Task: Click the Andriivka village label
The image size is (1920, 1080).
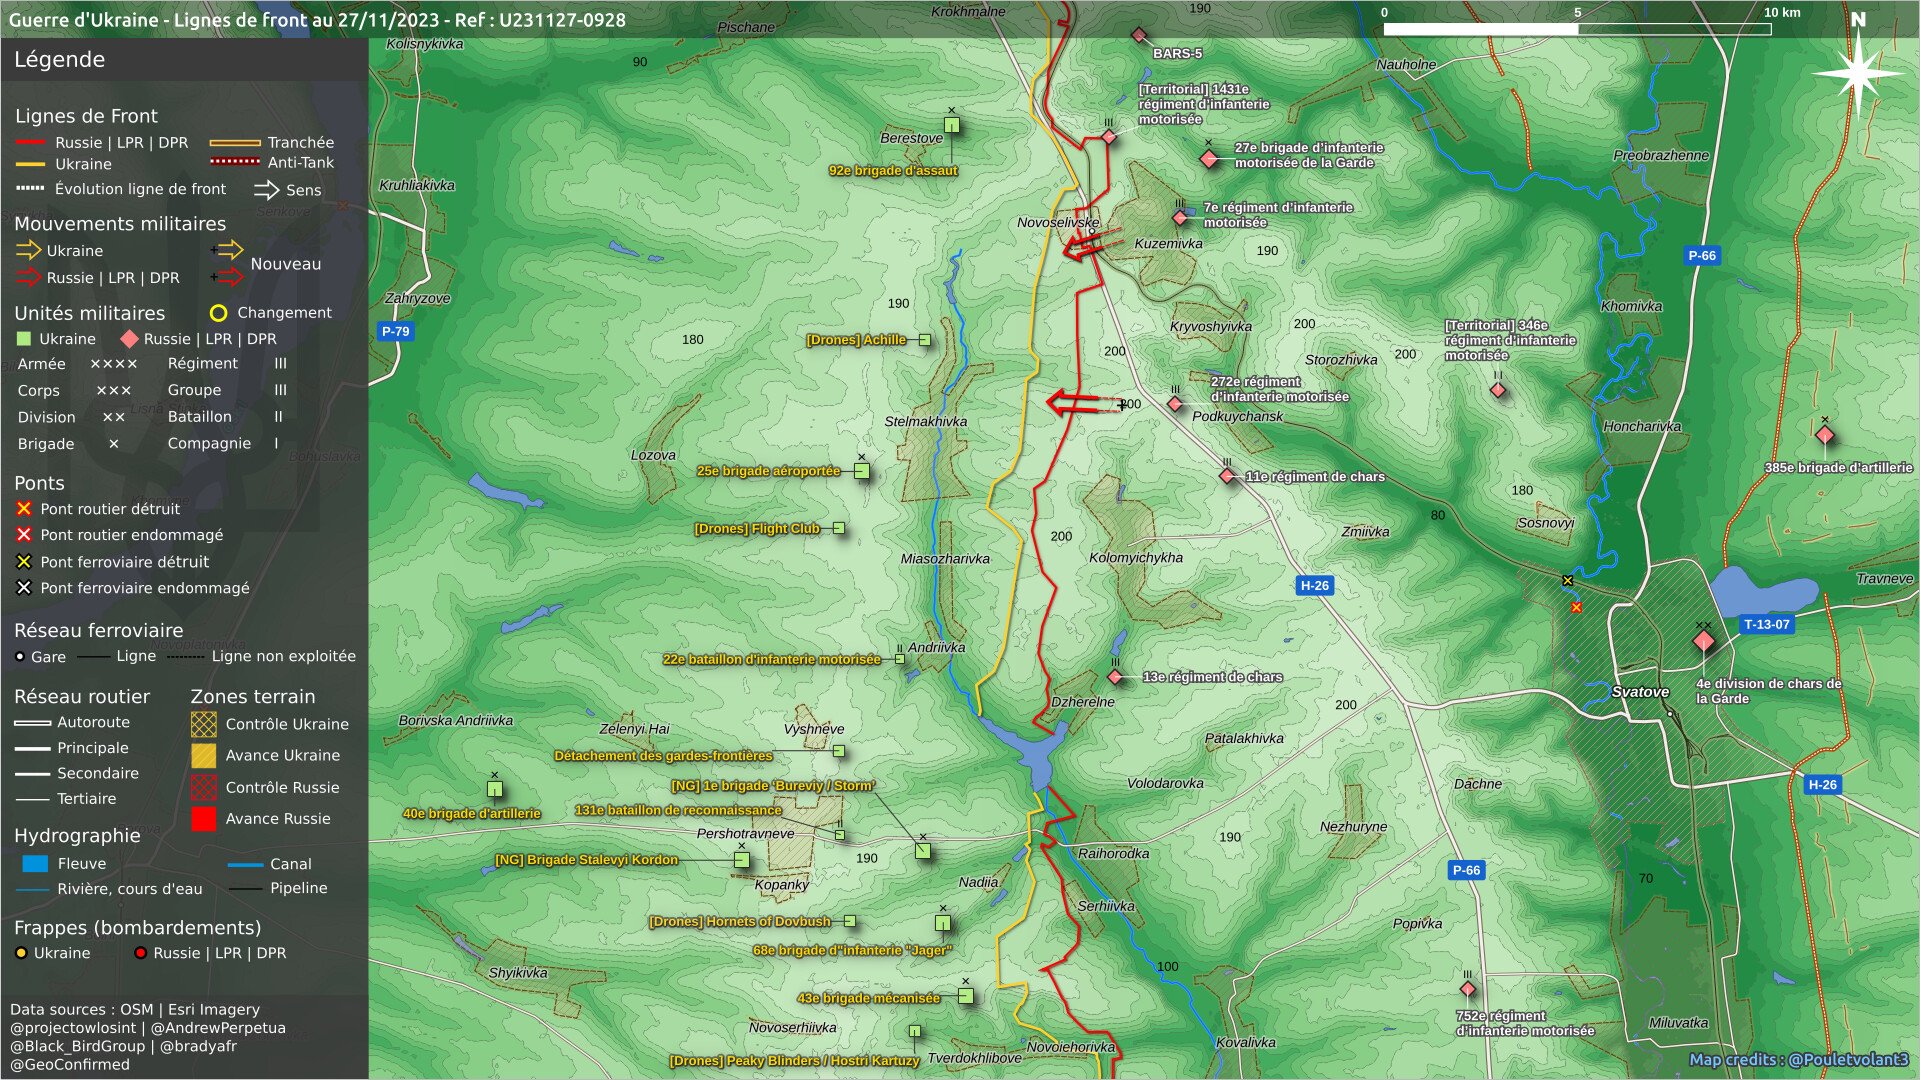Action: point(936,648)
